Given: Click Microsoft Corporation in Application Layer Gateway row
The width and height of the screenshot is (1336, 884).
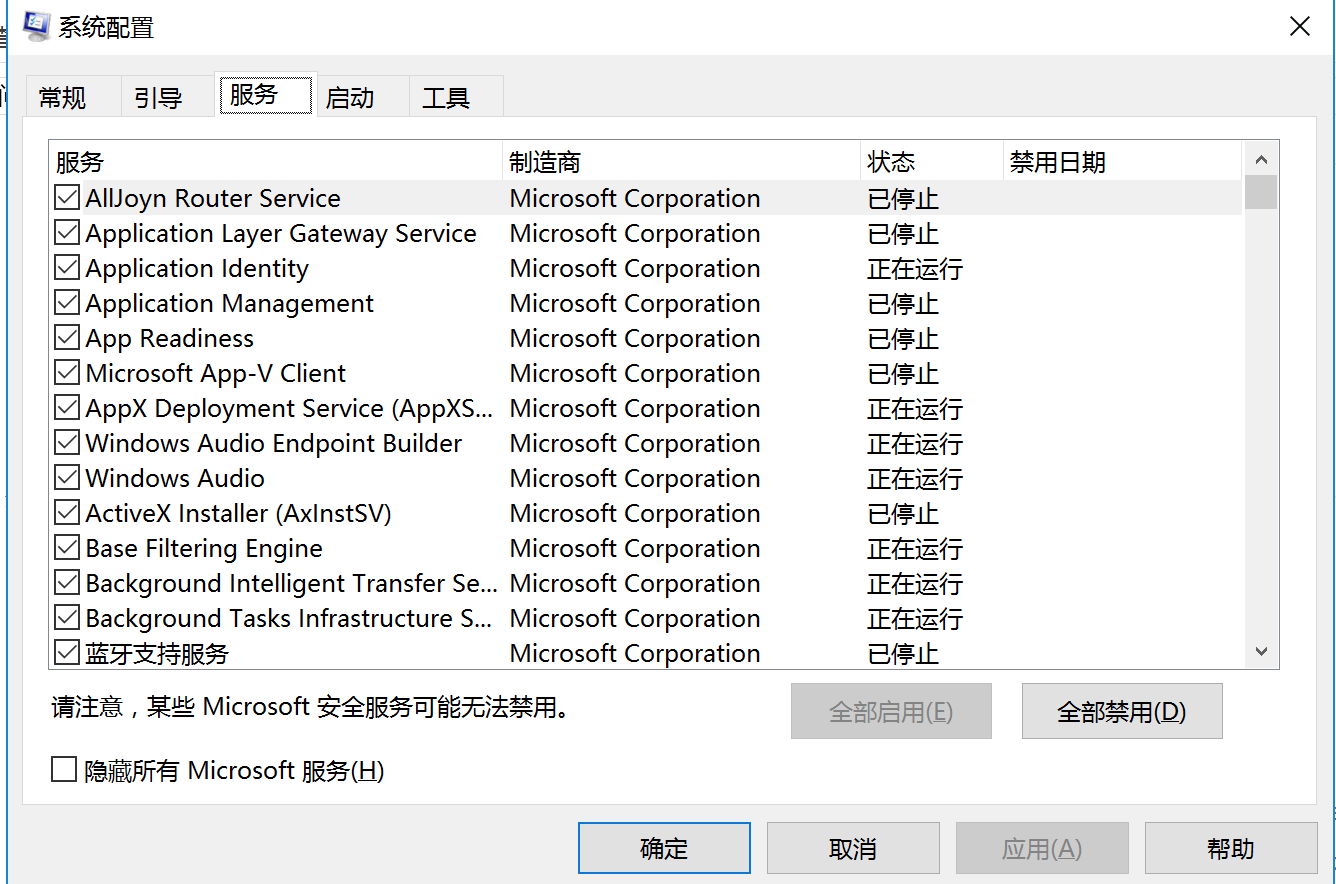Looking at the screenshot, I should 635,233.
